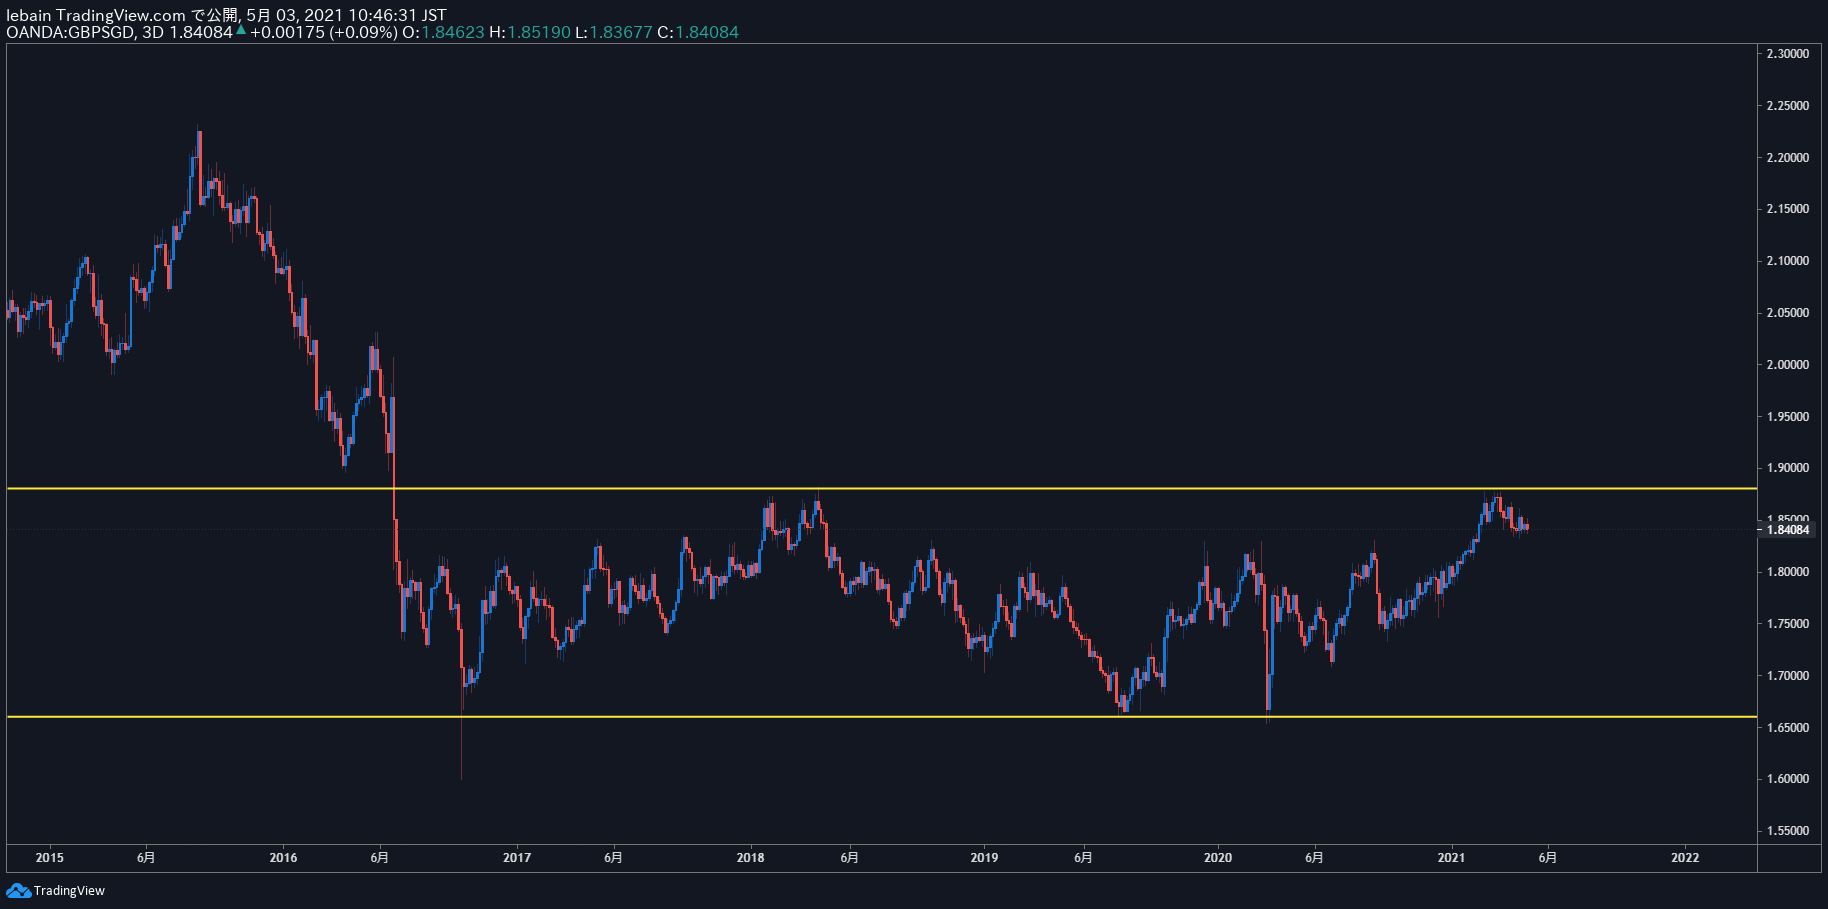Click the 3D interval label in header
The image size is (1828, 909).
[x=152, y=32]
